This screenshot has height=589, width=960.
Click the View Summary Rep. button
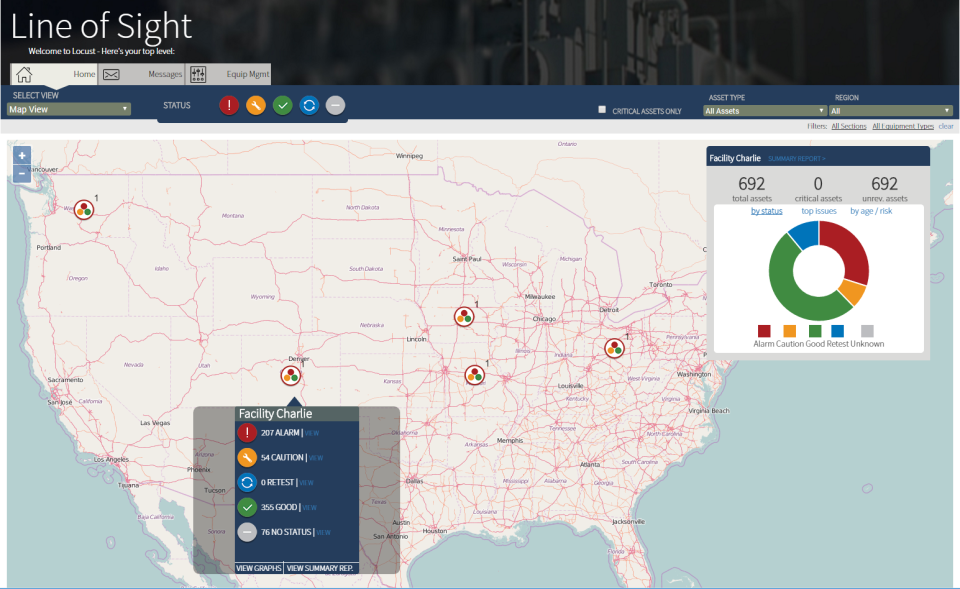point(320,568)
